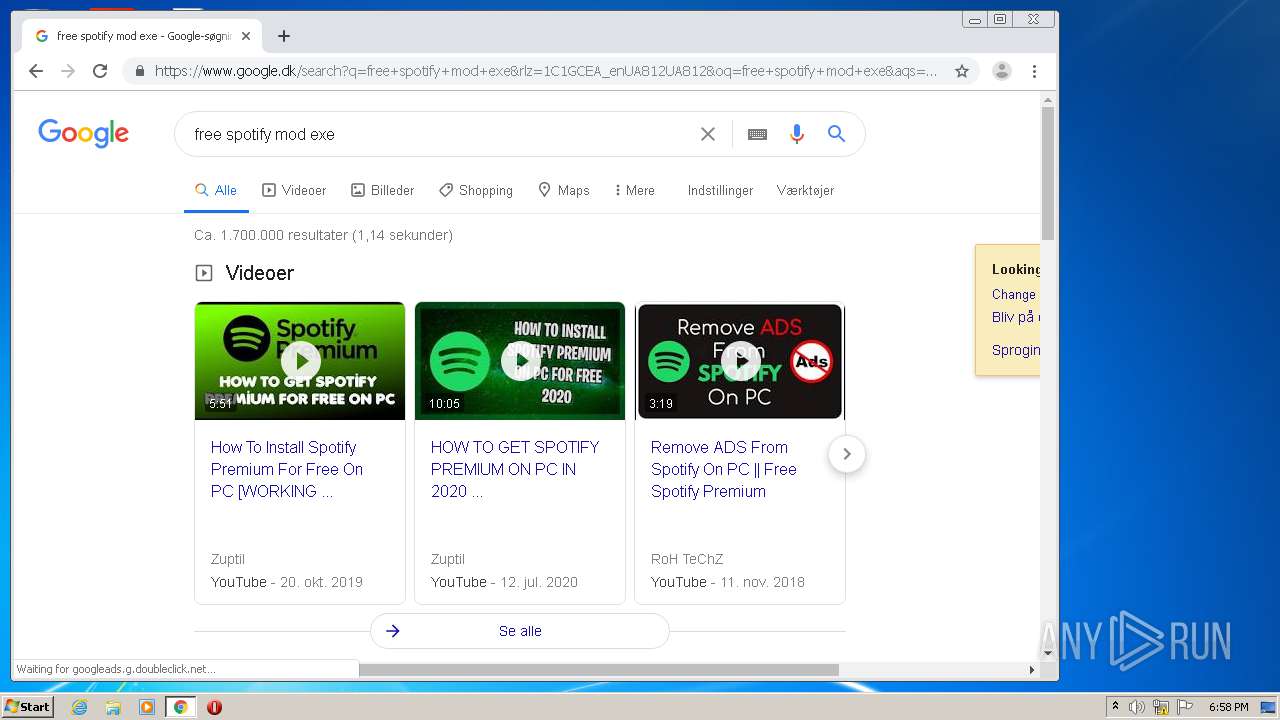
Task: Bookmark this page with the star icon
Action: [962, 71]
